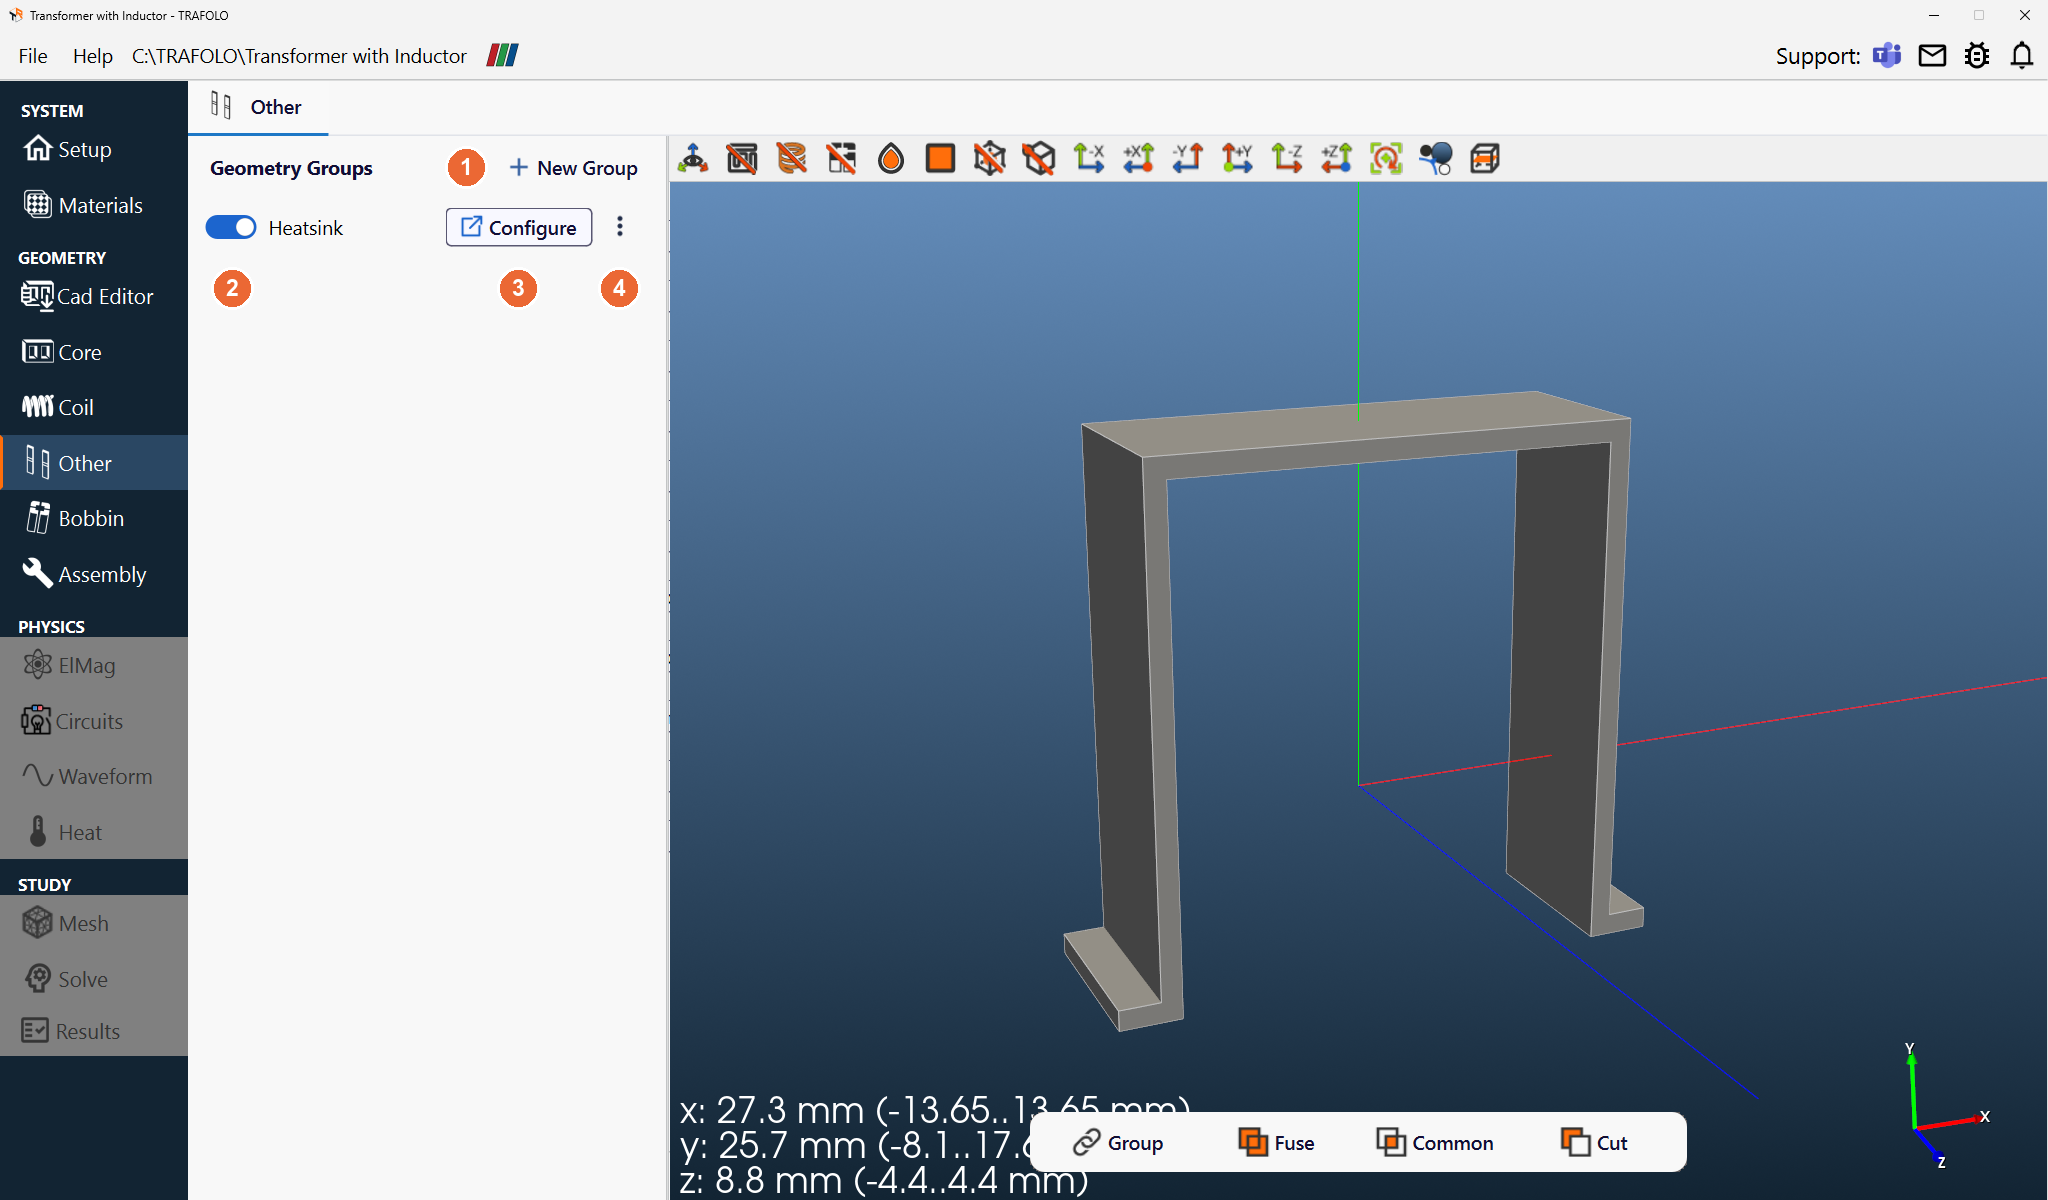Set view direction to +X

pos(1138,158)
